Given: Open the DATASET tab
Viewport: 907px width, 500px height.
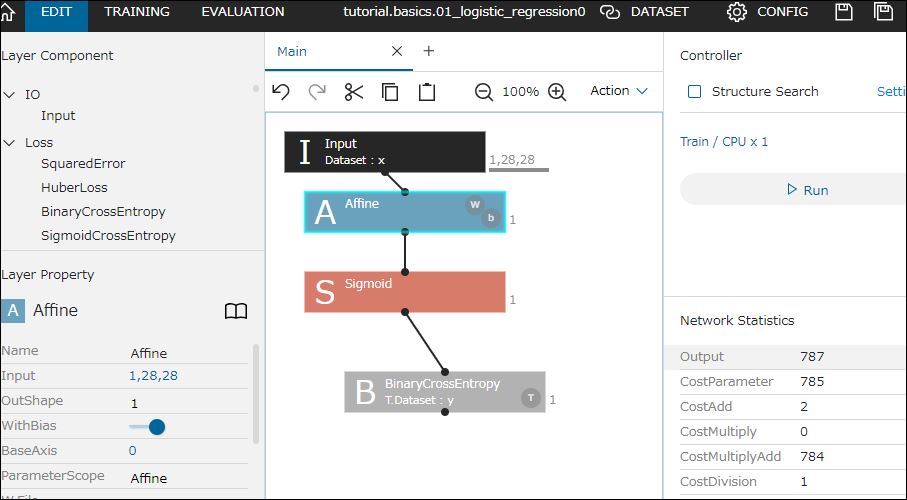Looking at the screenshot, I should click(659, 12).
